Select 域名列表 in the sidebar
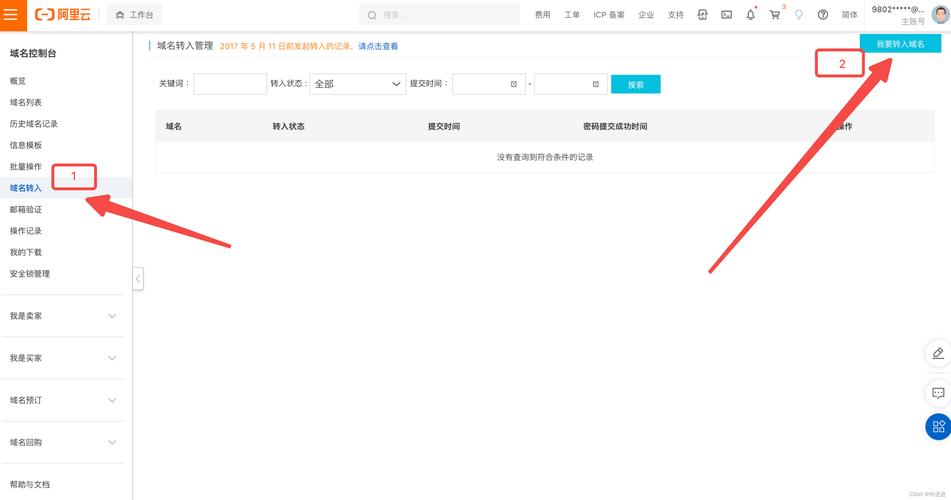Image resolution: width=951 pixels, height=500 pixels. [26, 102]
